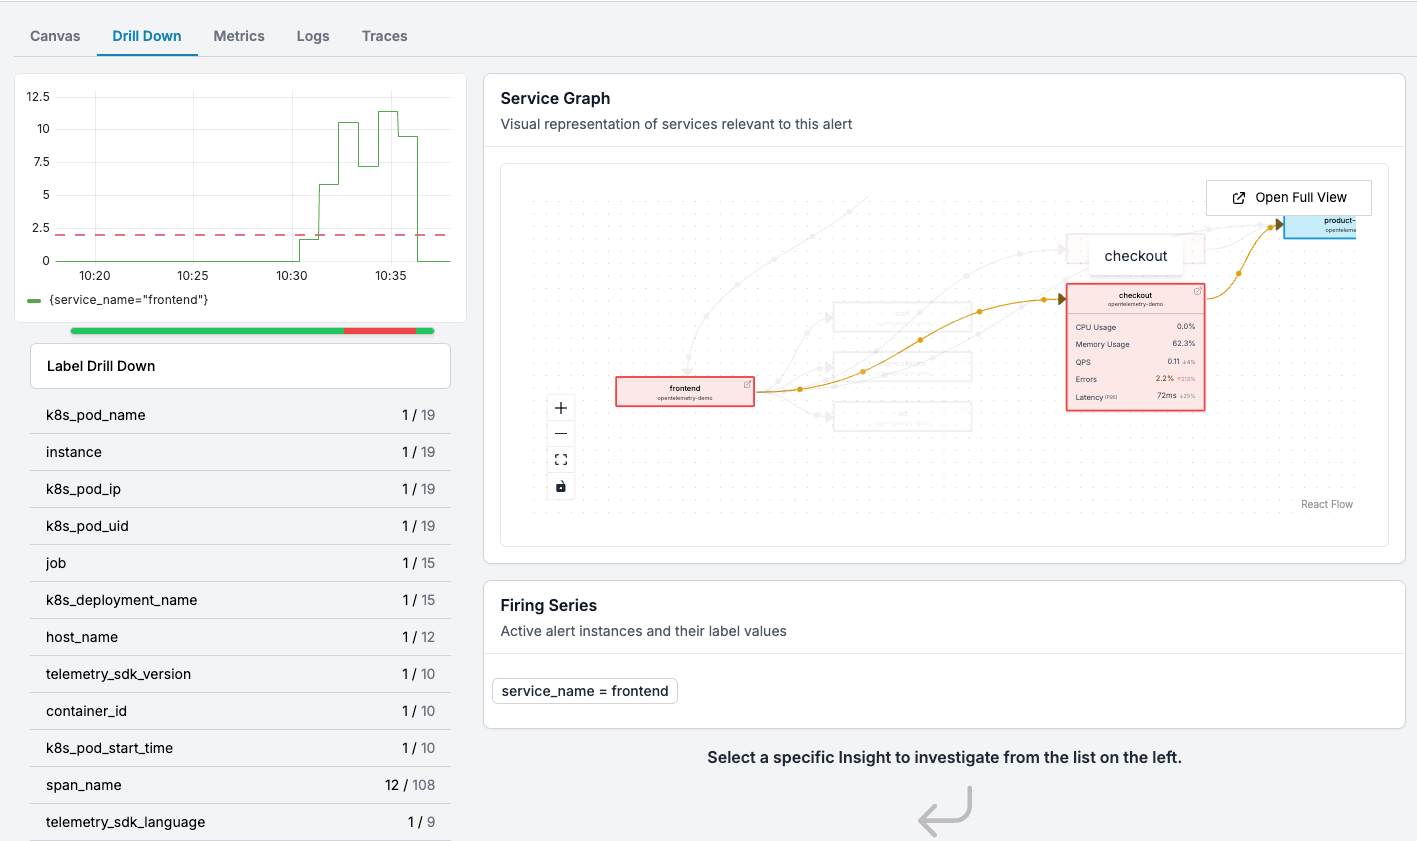Switch to the Canvas tab

[x=55, y=36]
